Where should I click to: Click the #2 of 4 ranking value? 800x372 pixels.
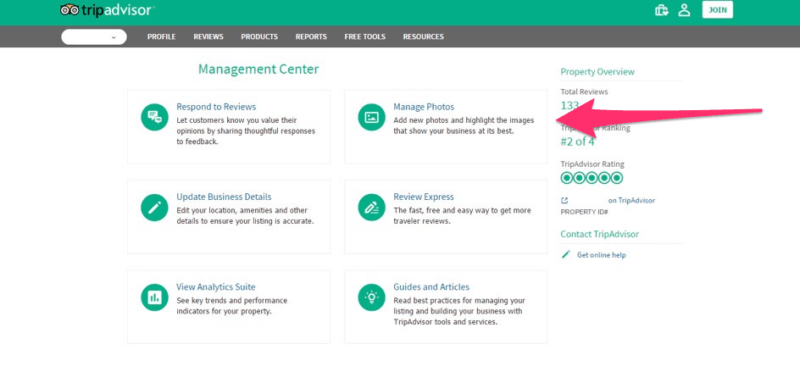(x=577, y=142)
